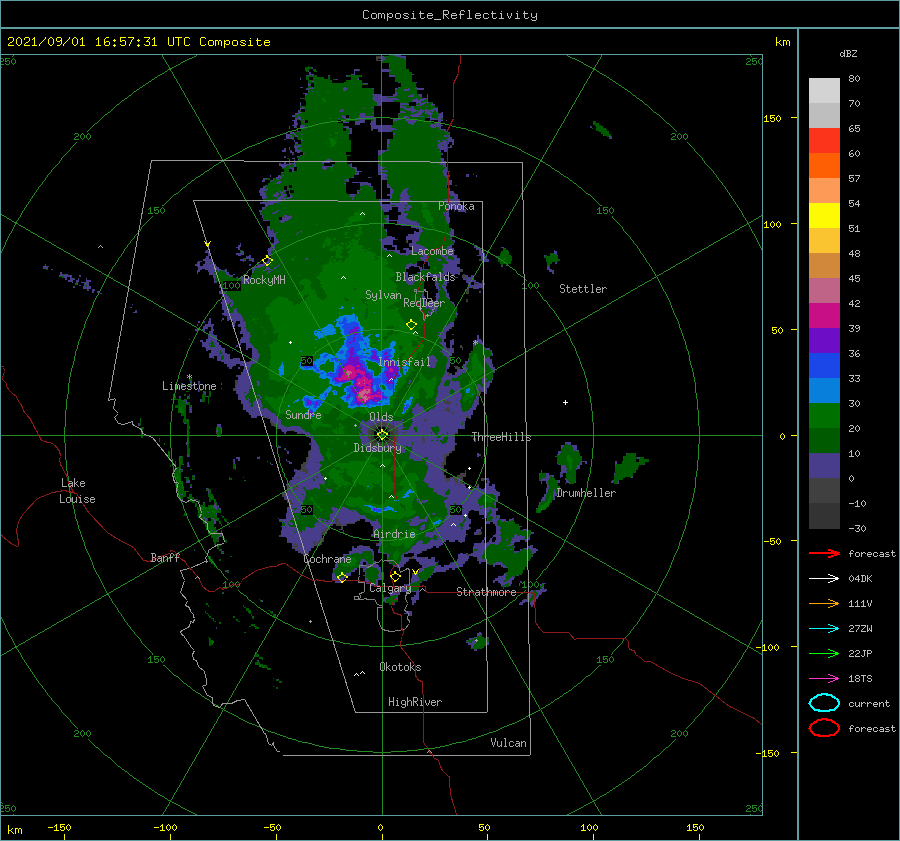The height and width of the screenshot is (841, 900).
Task: Click the -150 tick on bottom axis
Action: pyautogui.click(x=59, y=827)
